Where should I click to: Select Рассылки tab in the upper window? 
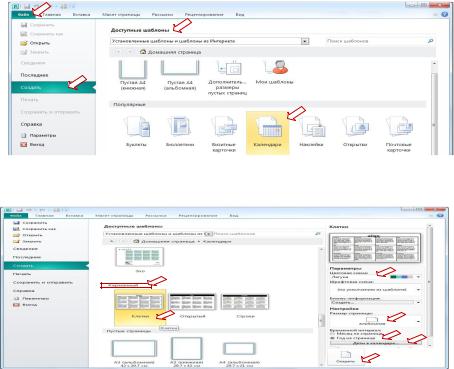click(162, 15)
